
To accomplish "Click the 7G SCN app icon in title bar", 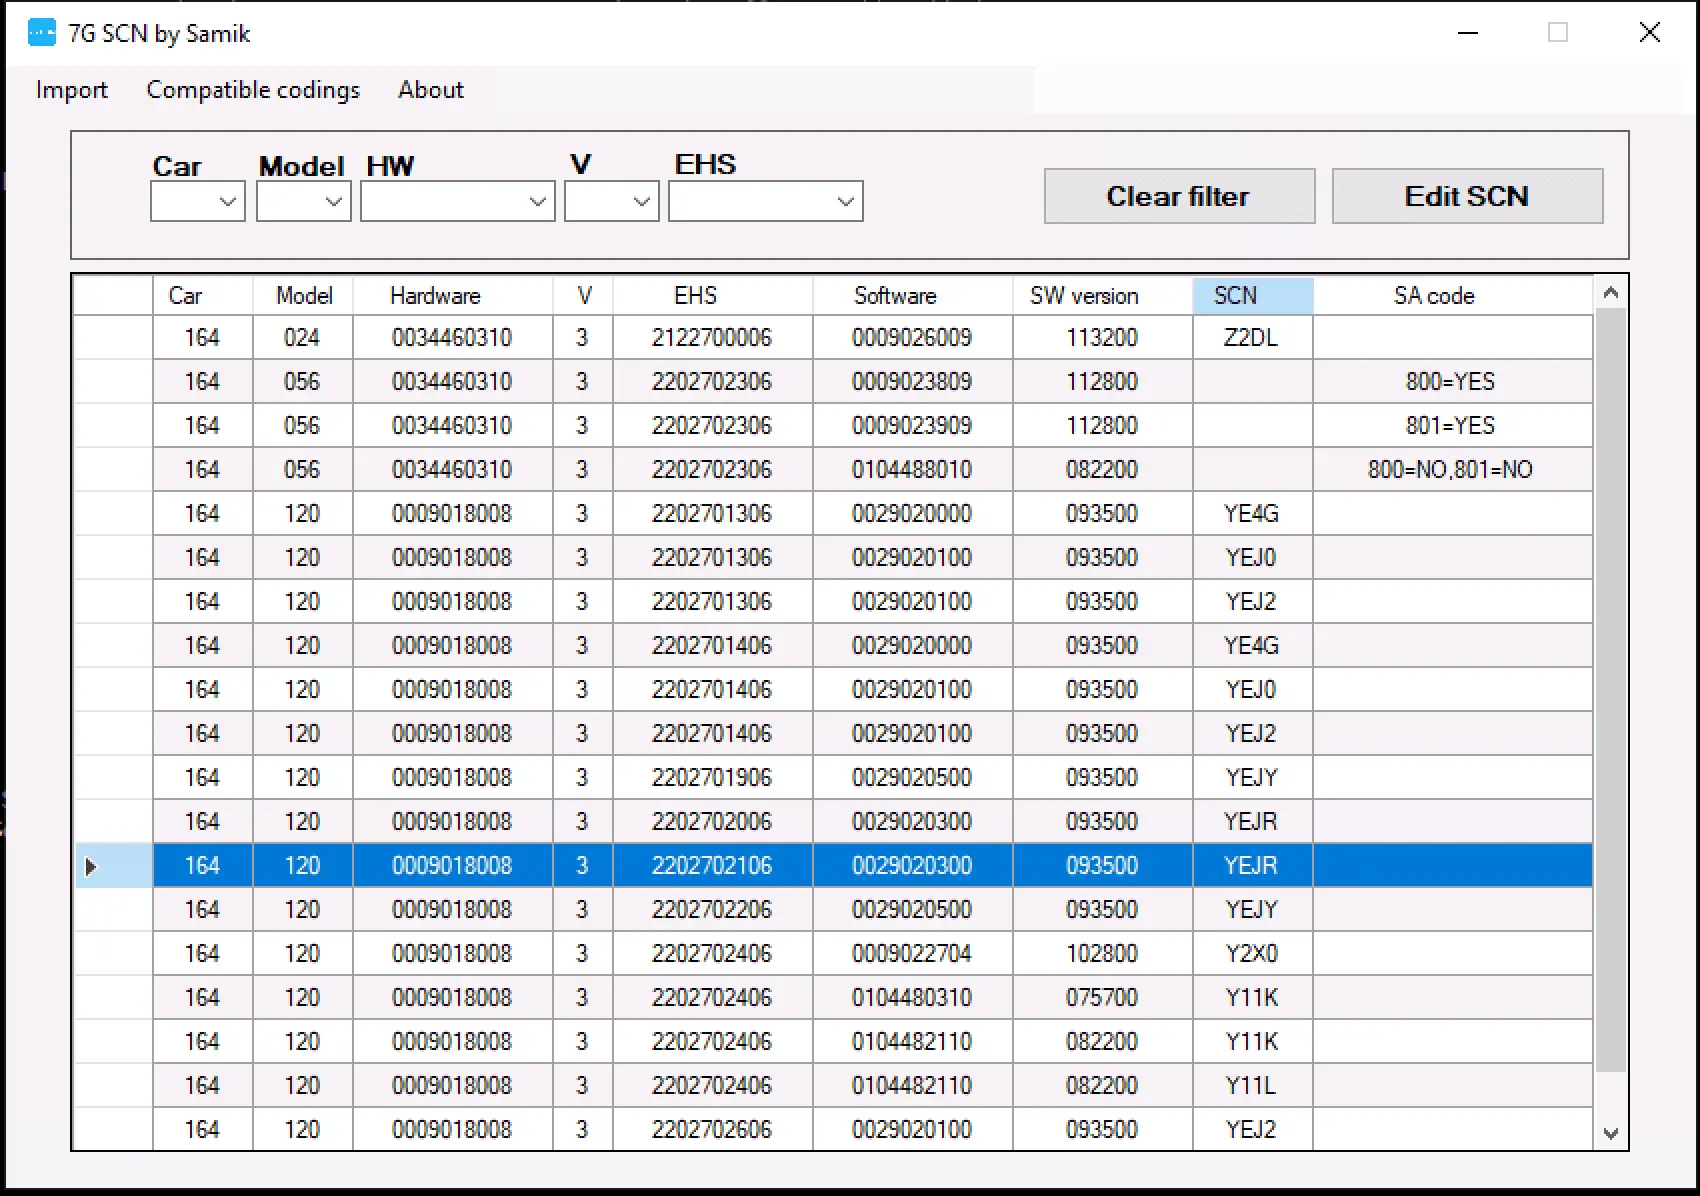I will point(42,33).
